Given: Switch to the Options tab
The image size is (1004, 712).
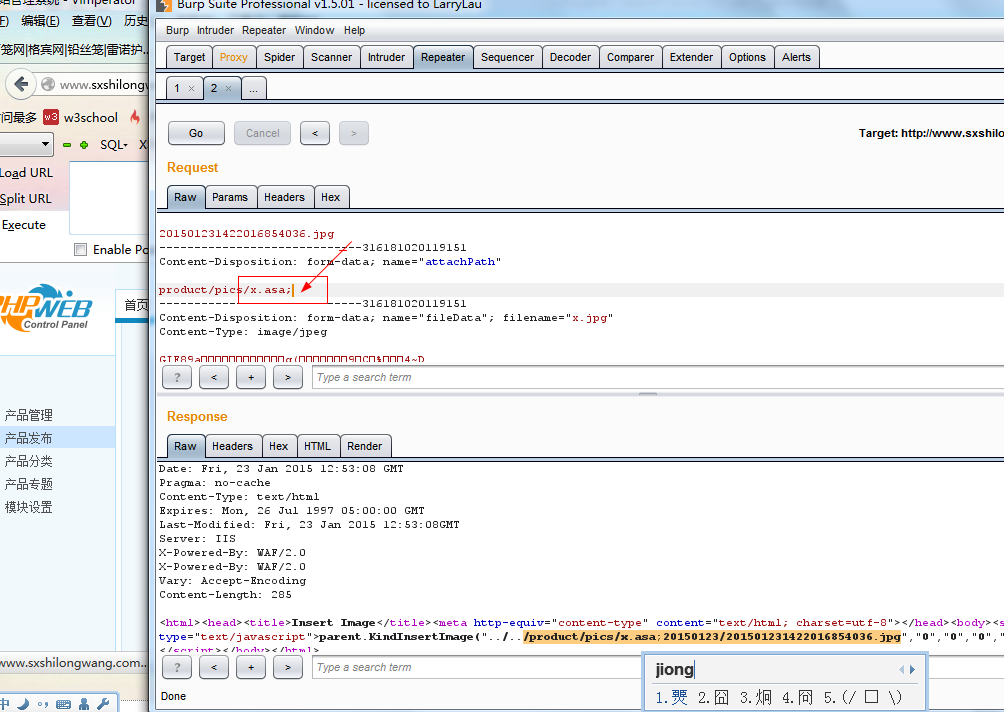Looking at the screenshot, I should point(747,57).
